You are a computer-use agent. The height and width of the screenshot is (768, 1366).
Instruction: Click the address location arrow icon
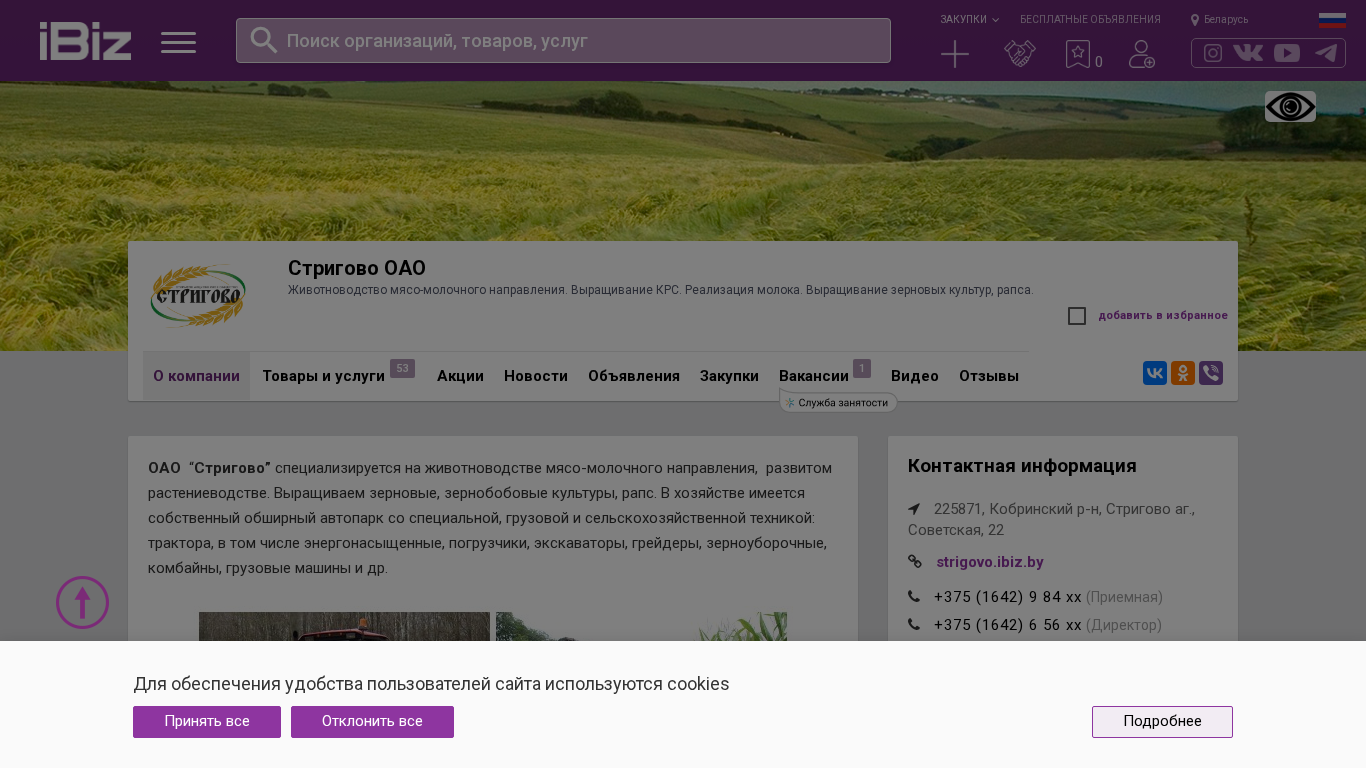click(914, 509)
